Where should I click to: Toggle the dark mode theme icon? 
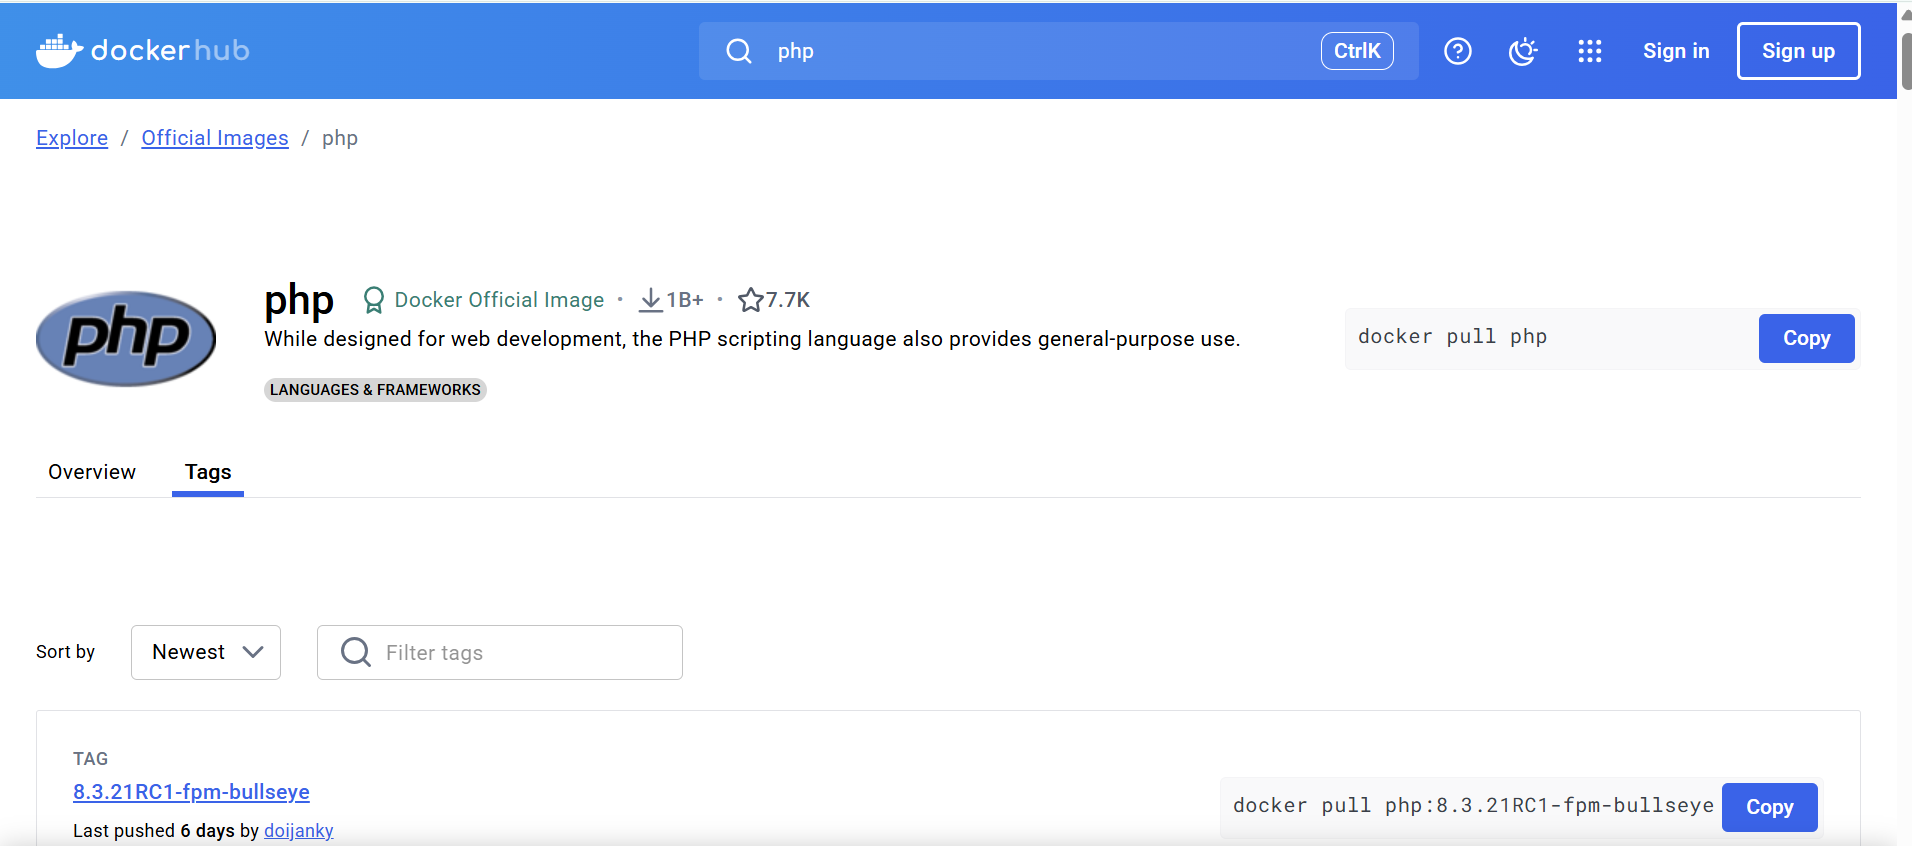pos(1523,51)
